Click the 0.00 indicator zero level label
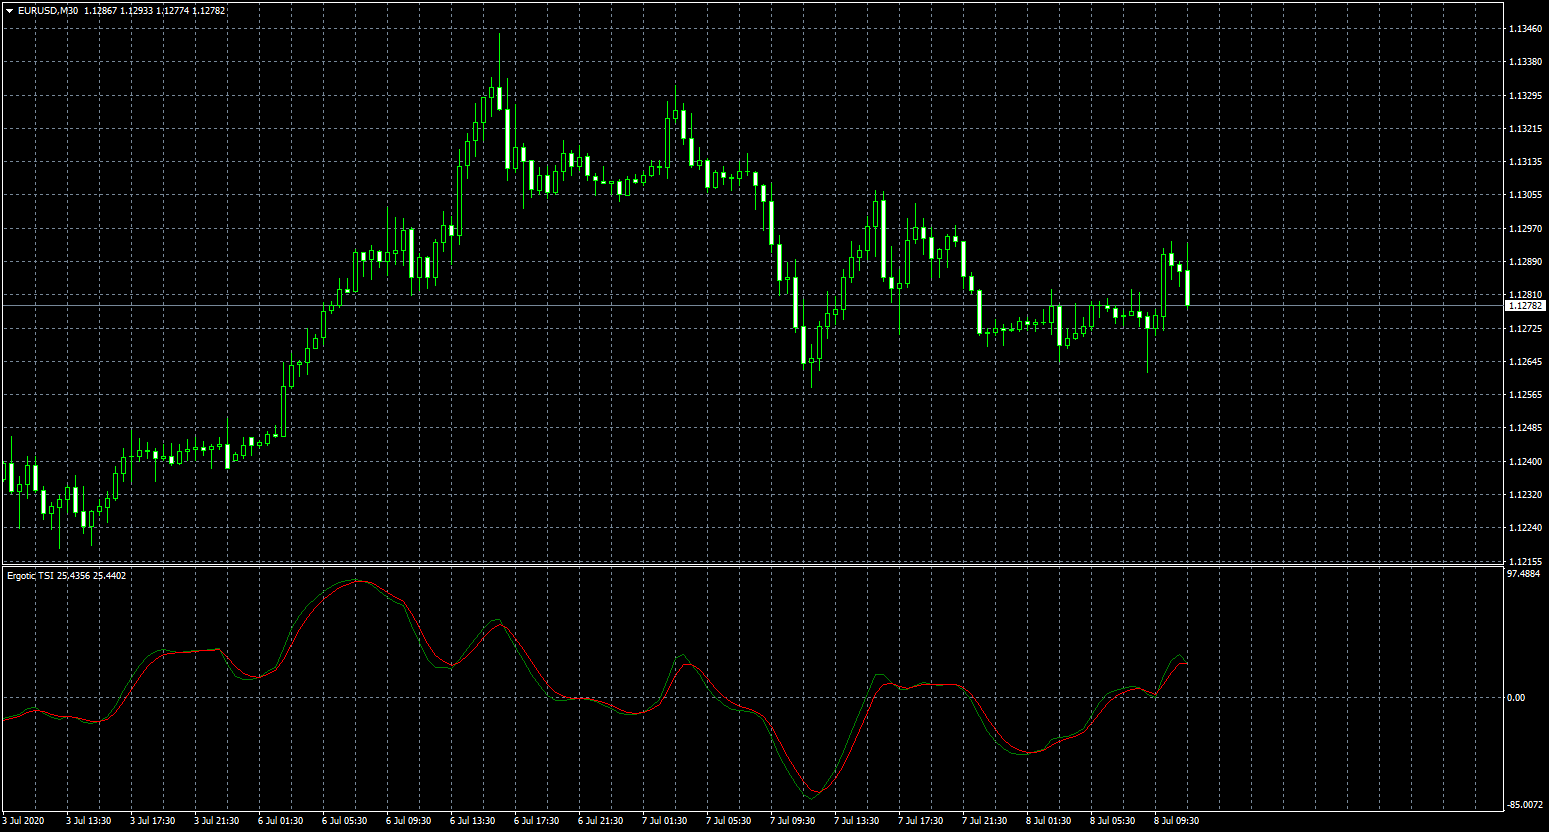This screenshot has height=832, width=1549. tap(1517, 698)
